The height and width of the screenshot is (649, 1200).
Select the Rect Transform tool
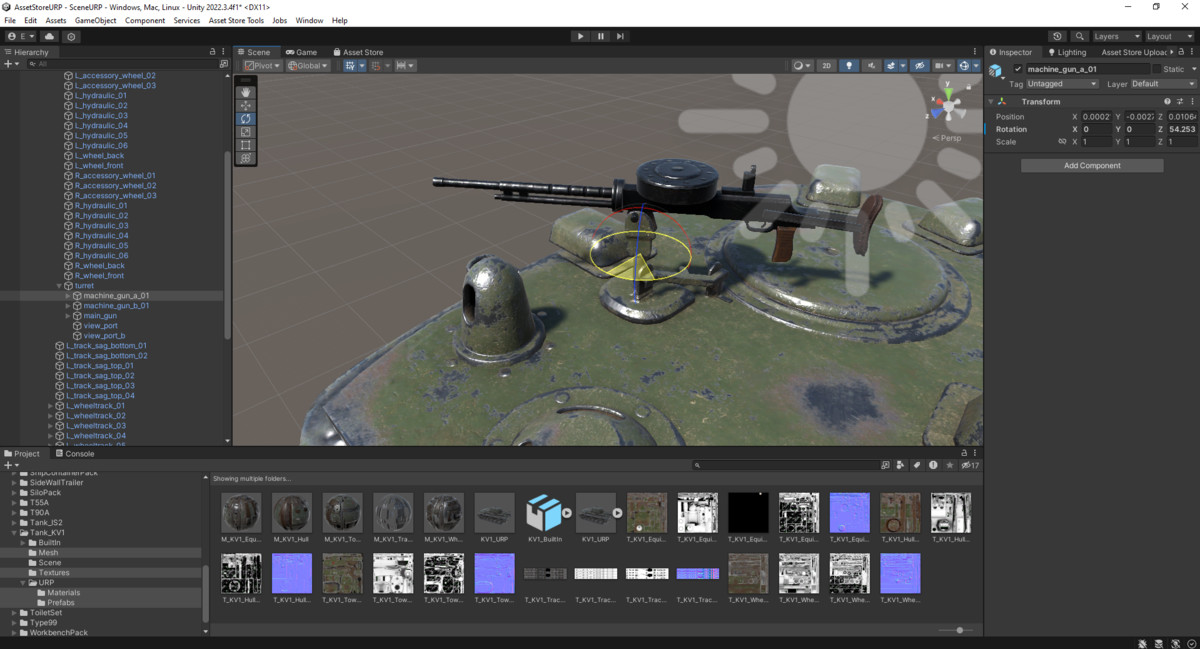pos(245,146)
